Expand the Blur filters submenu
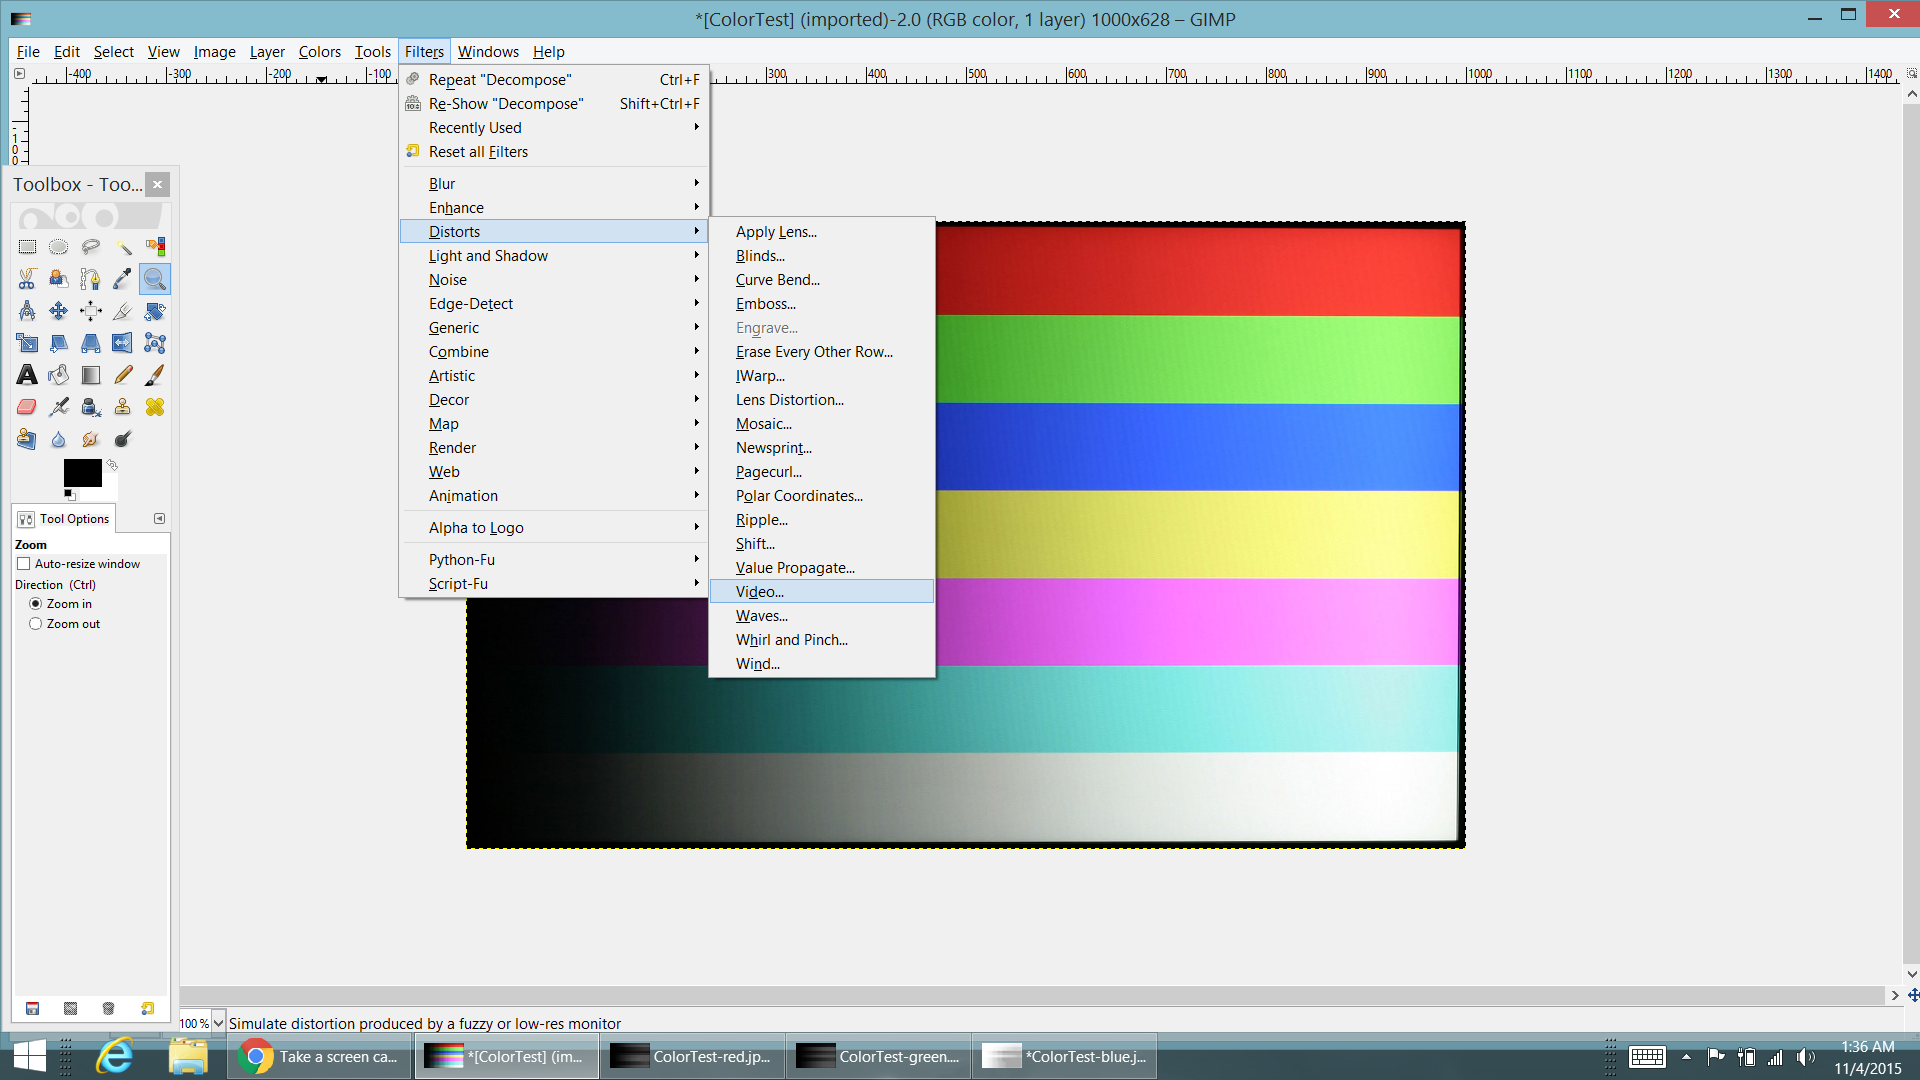The height and width of the screenshot is (1080, 1920). (554, 183)
